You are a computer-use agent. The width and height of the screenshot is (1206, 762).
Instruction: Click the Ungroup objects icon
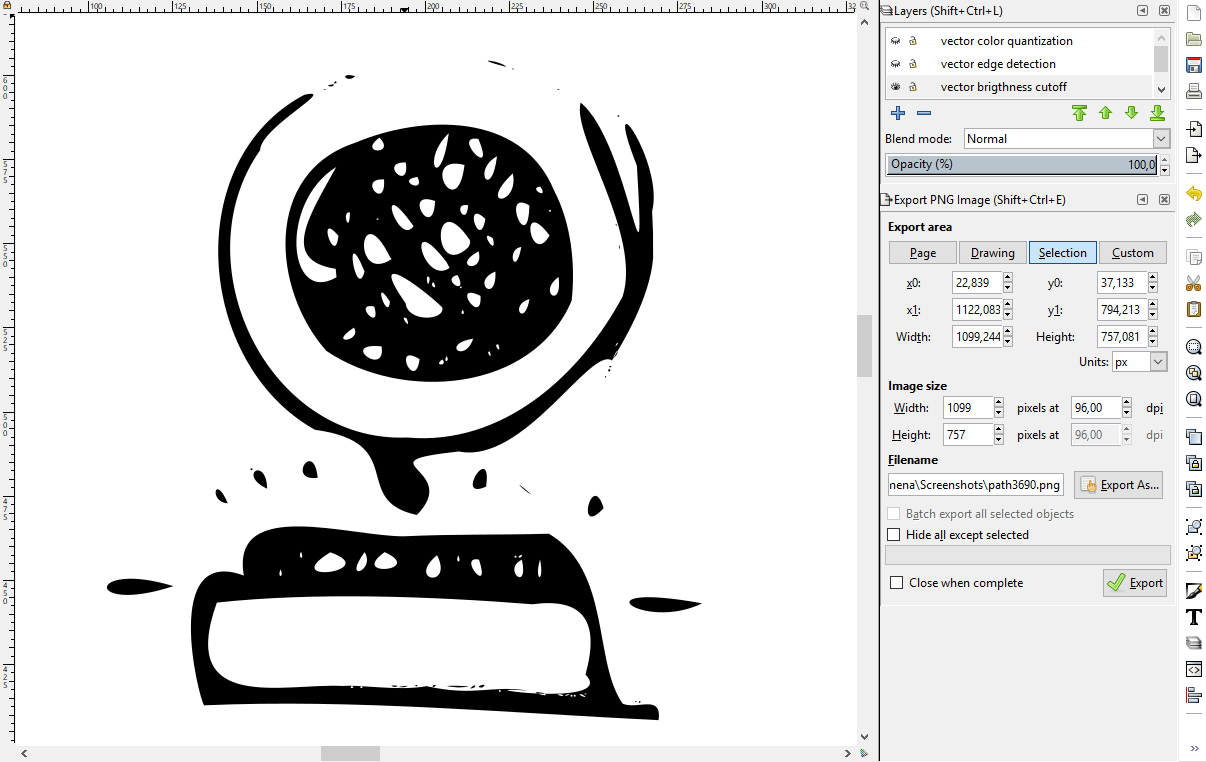[1193, 553]
